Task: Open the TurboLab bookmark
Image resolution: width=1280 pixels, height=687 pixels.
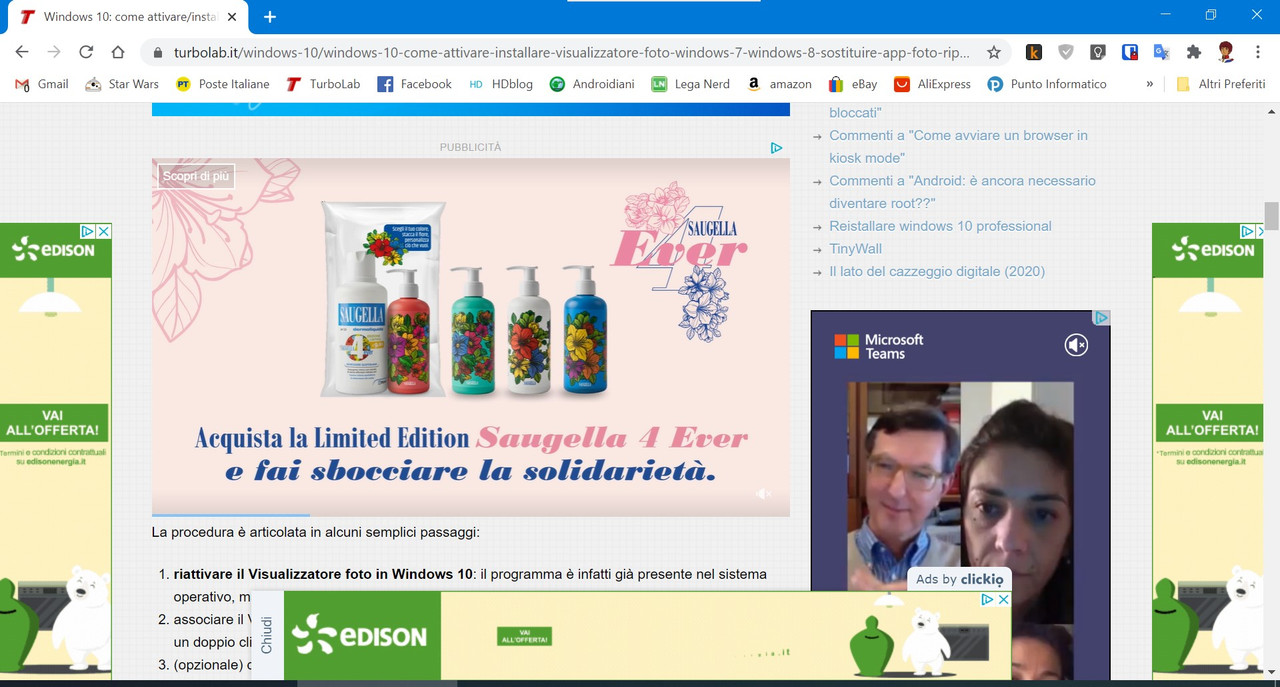Action: (322, 84)
